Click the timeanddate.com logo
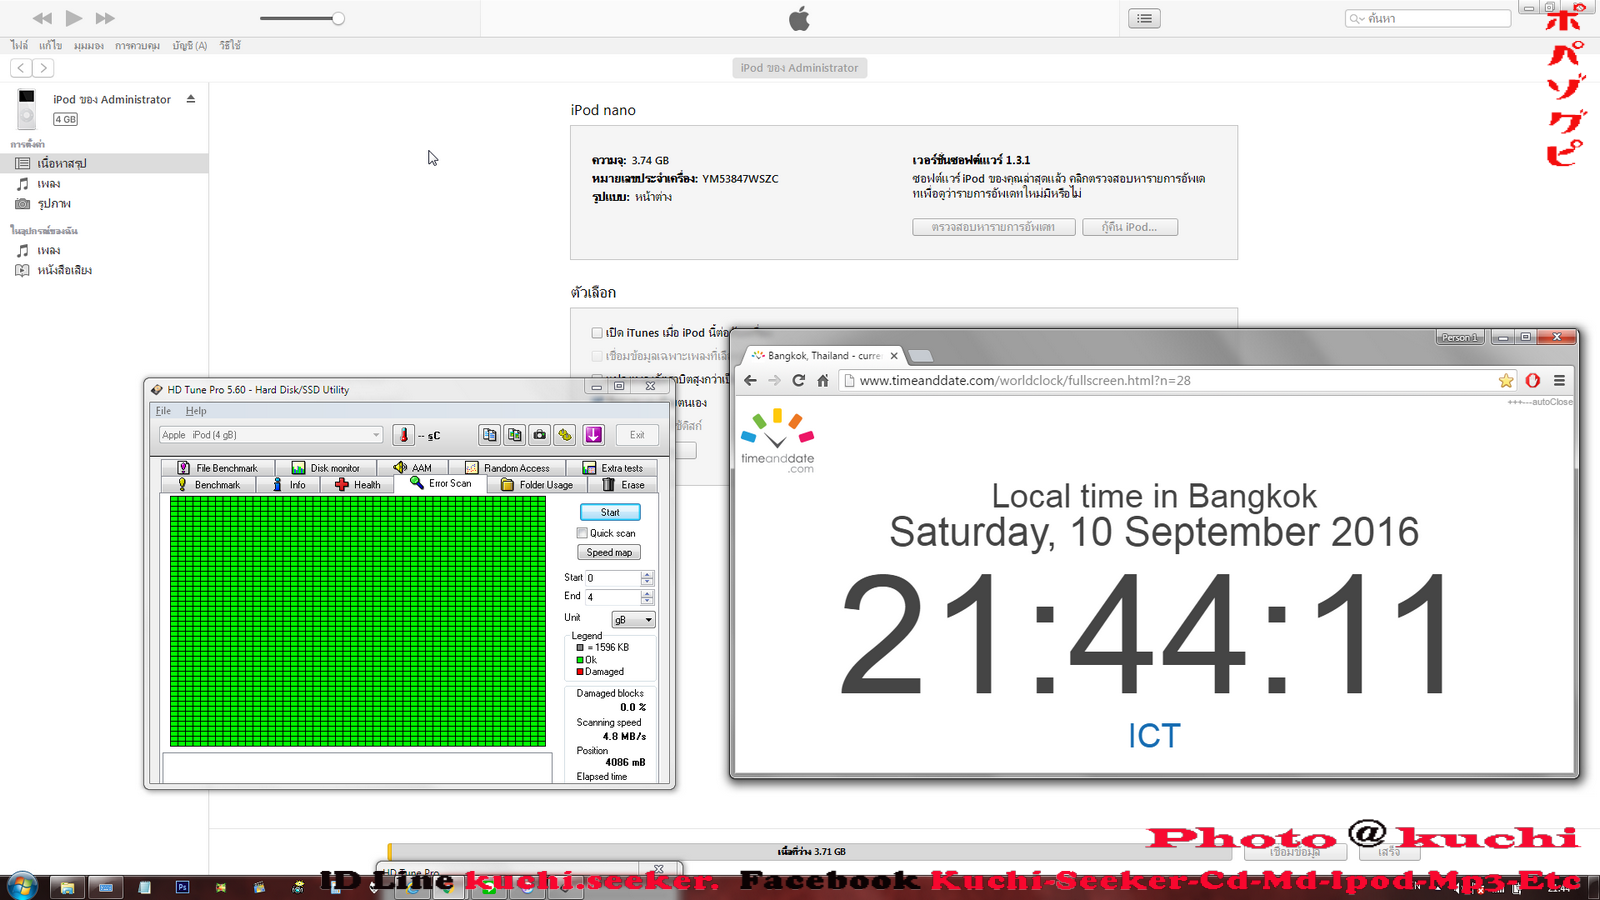This screenshot has height=900, width=1600. 778,441
